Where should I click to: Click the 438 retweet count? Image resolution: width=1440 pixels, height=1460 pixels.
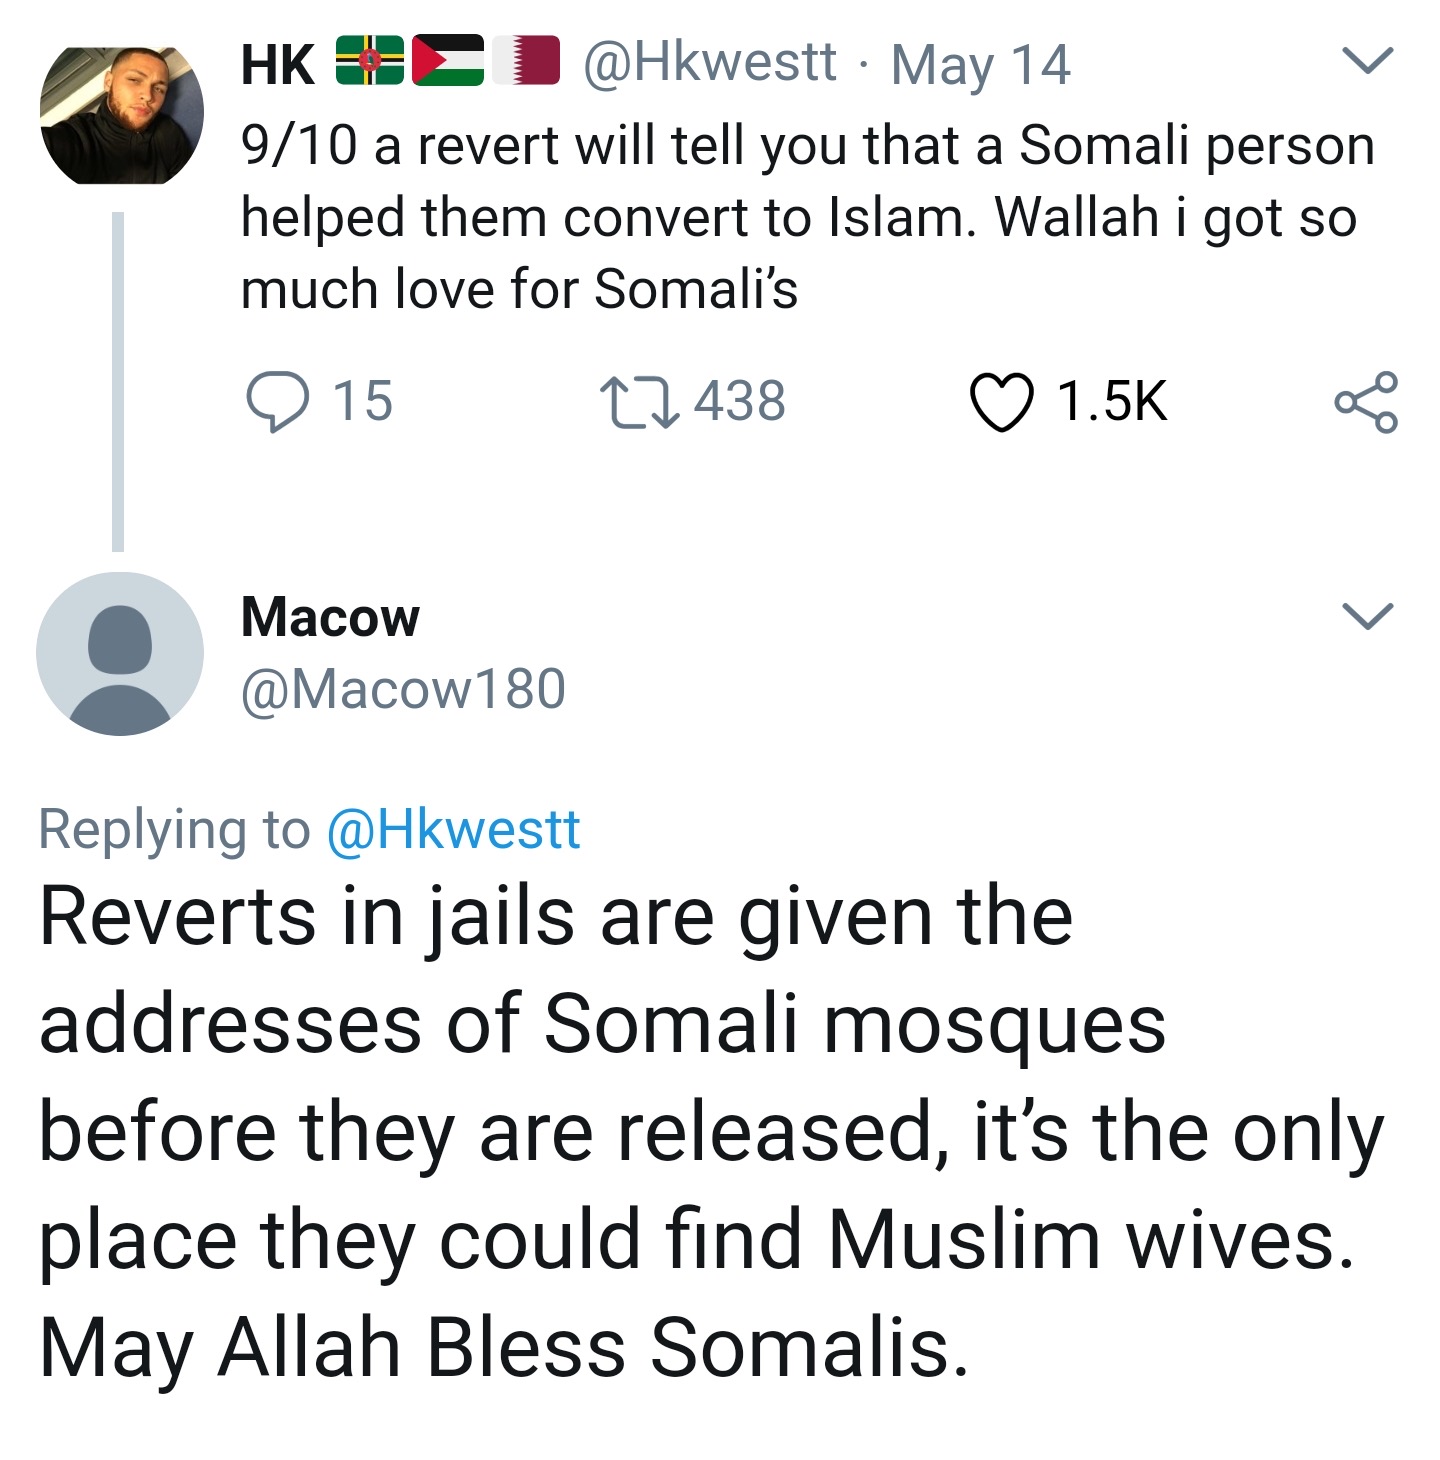[x=740, y=402]
